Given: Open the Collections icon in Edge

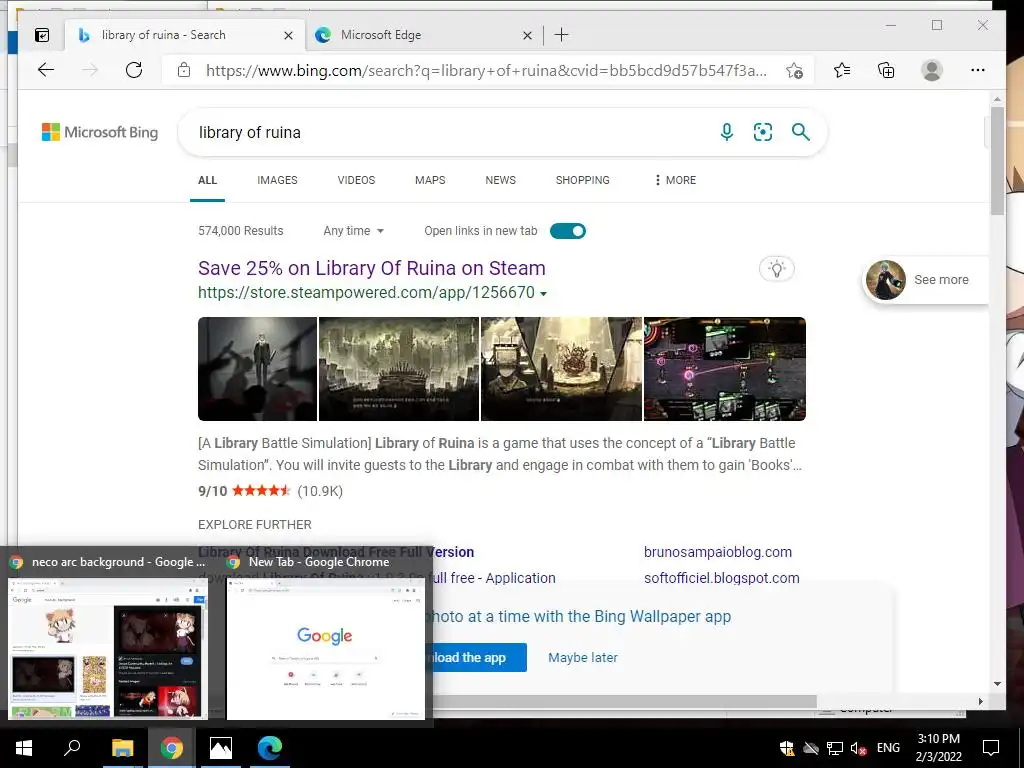Looking at the screenshot, I should click(886, 70).
